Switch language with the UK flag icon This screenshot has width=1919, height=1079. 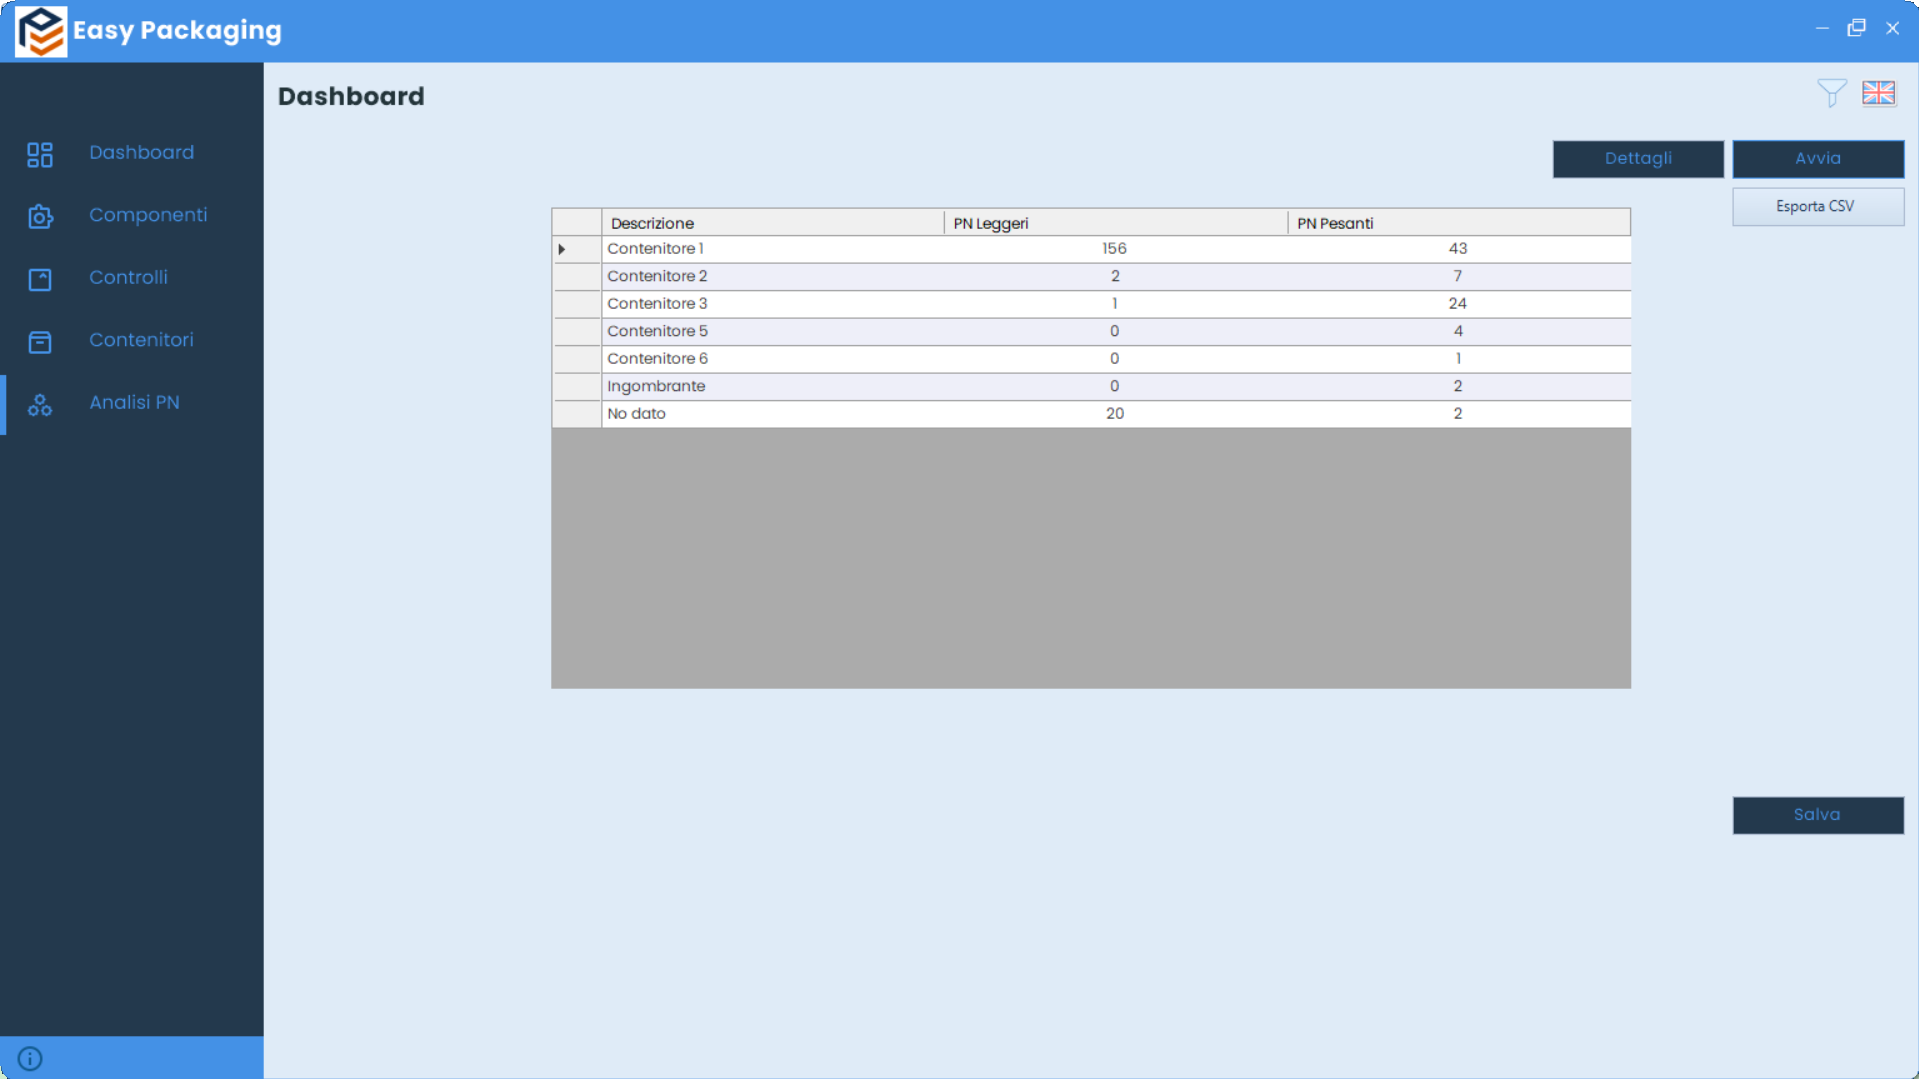click(1878, 94)
